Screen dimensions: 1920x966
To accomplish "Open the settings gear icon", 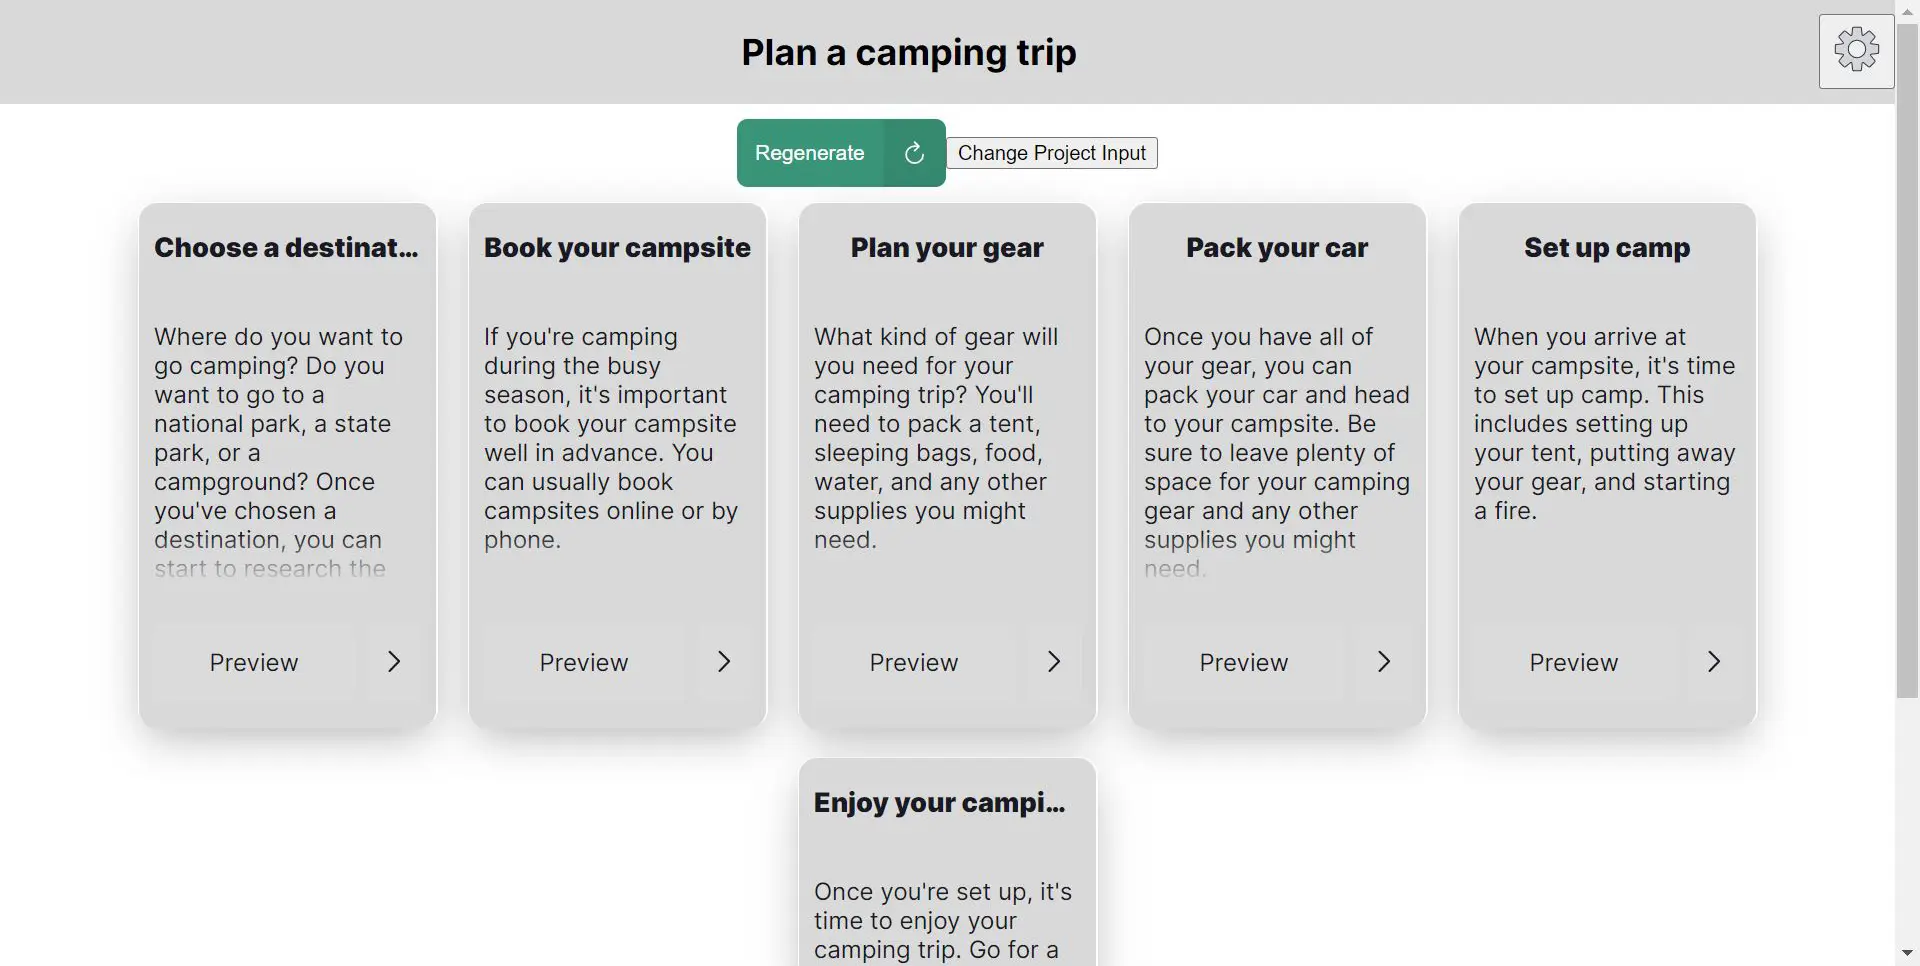I will point(1856,50).
